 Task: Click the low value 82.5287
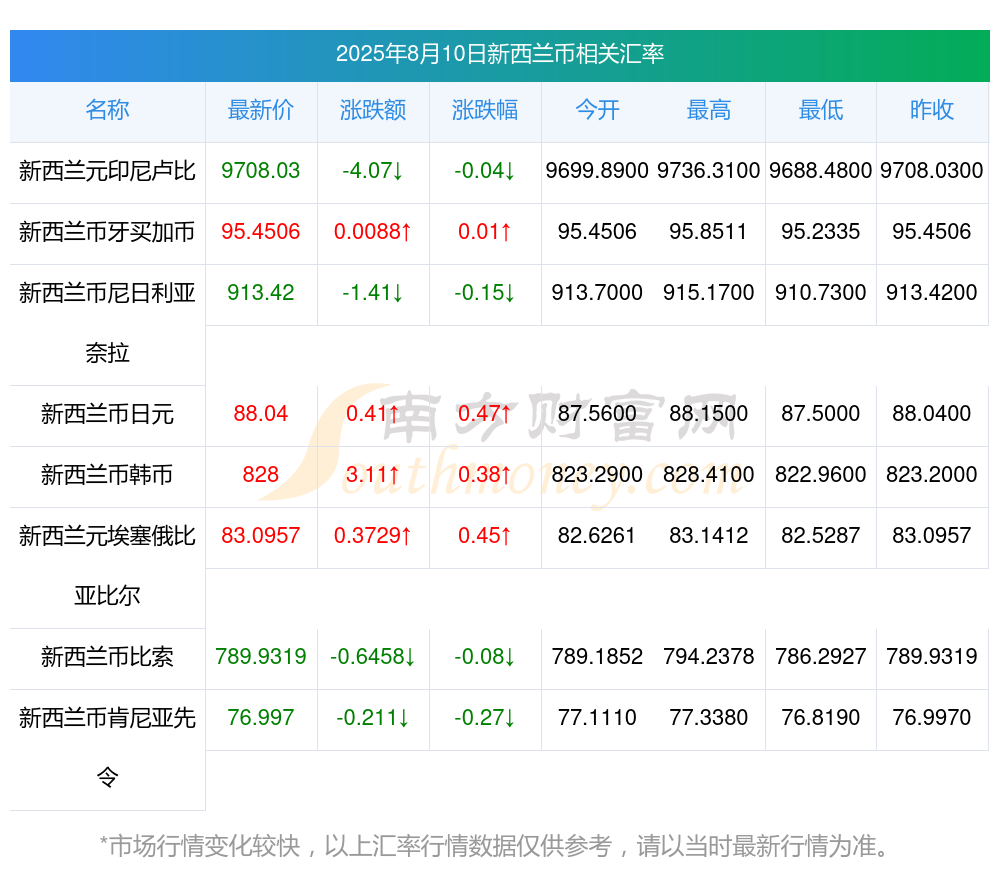click(x=821, y=536)
